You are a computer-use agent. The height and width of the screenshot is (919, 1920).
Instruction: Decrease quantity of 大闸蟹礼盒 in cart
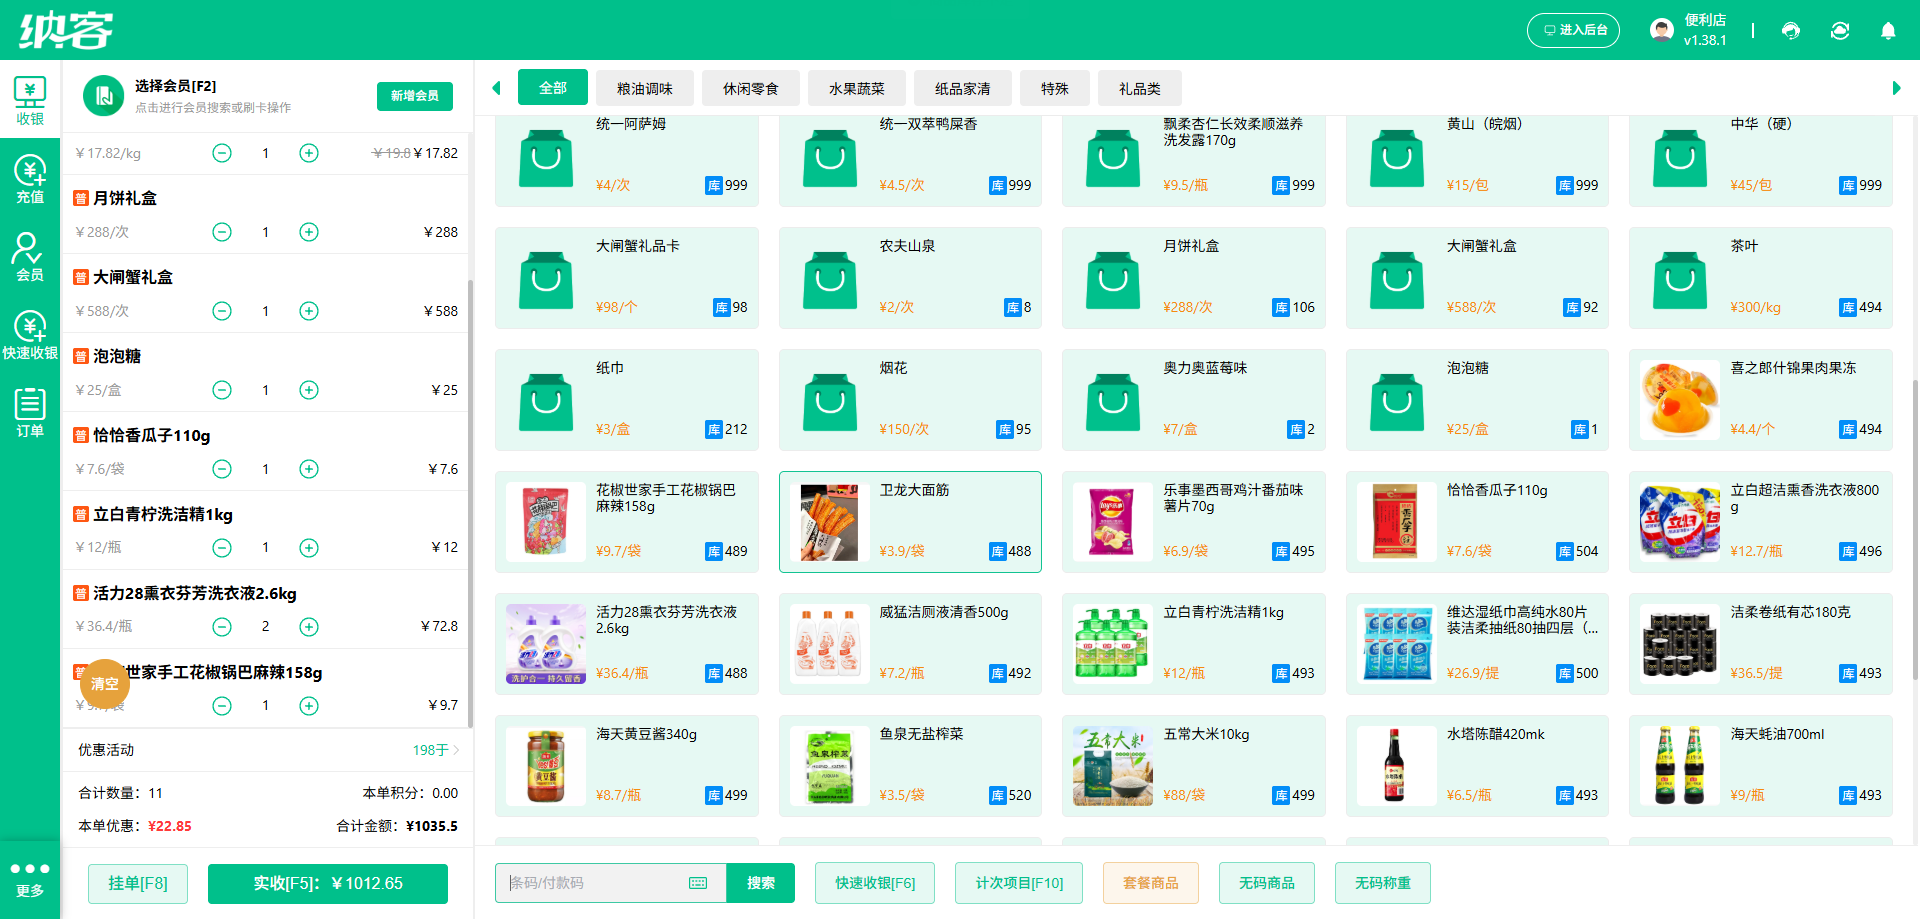[222, 311]
